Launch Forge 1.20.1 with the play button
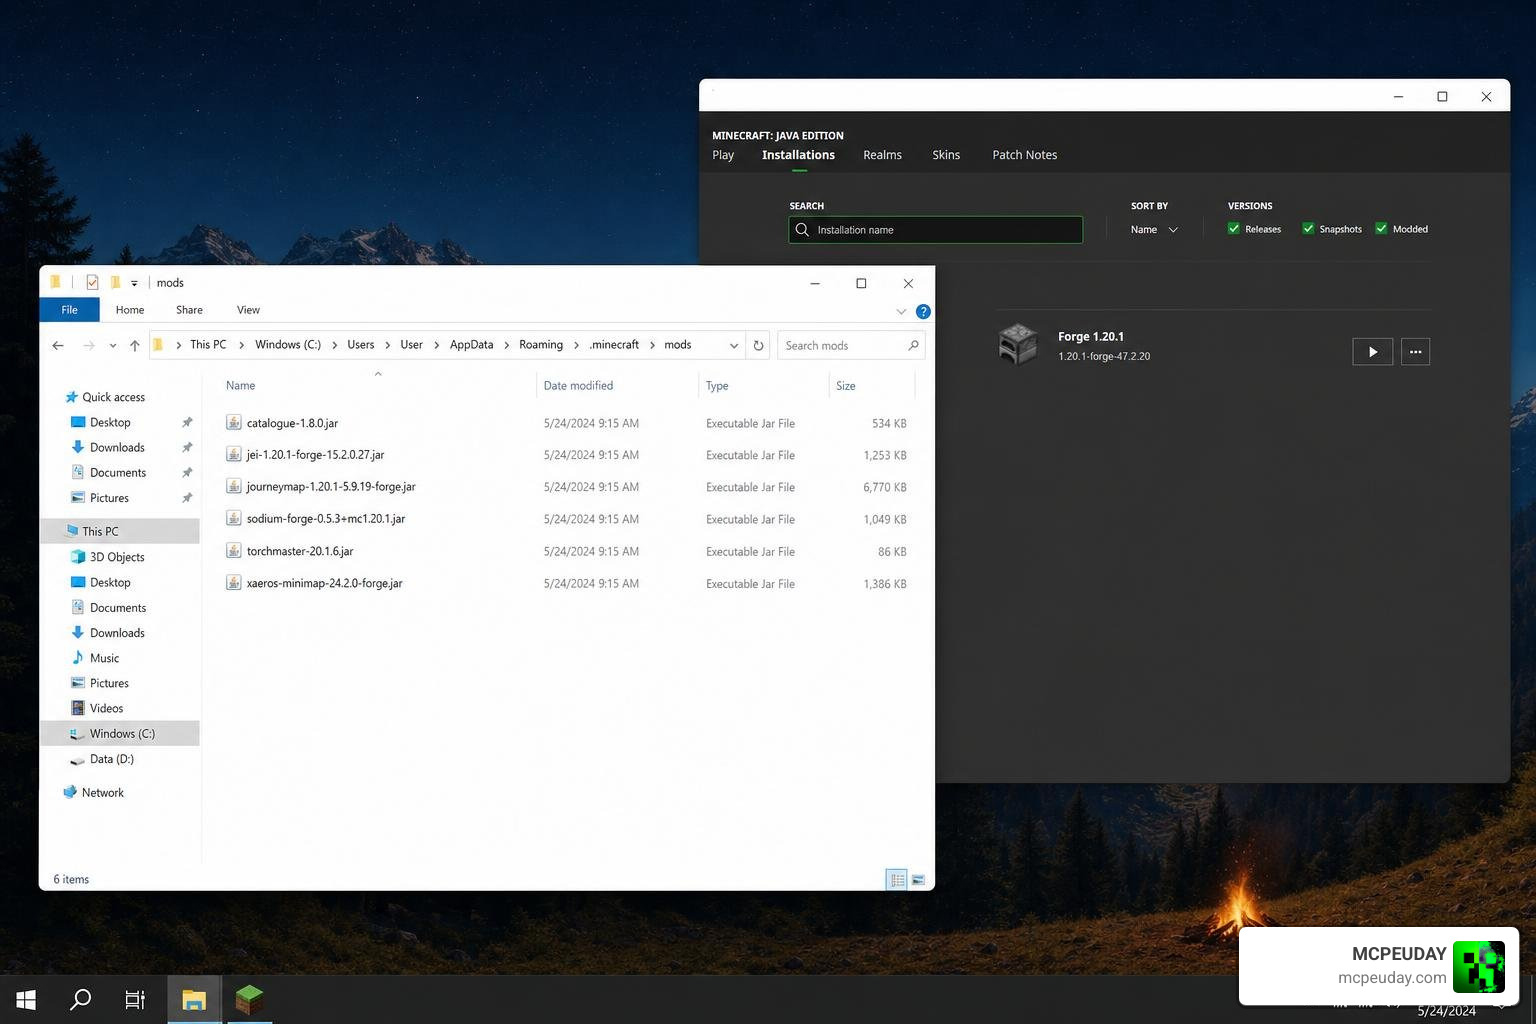1536x1024 pixels. [x=1372, y=352]
